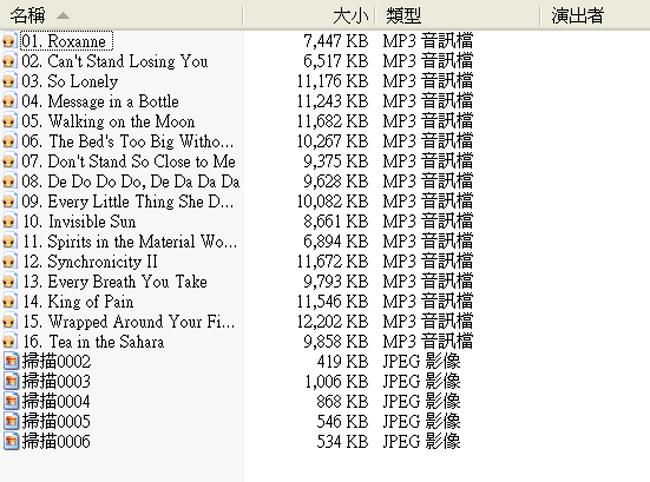Select file name 02. Can't Stand Losing You
The image size is (650, 482).
(115, 61)
